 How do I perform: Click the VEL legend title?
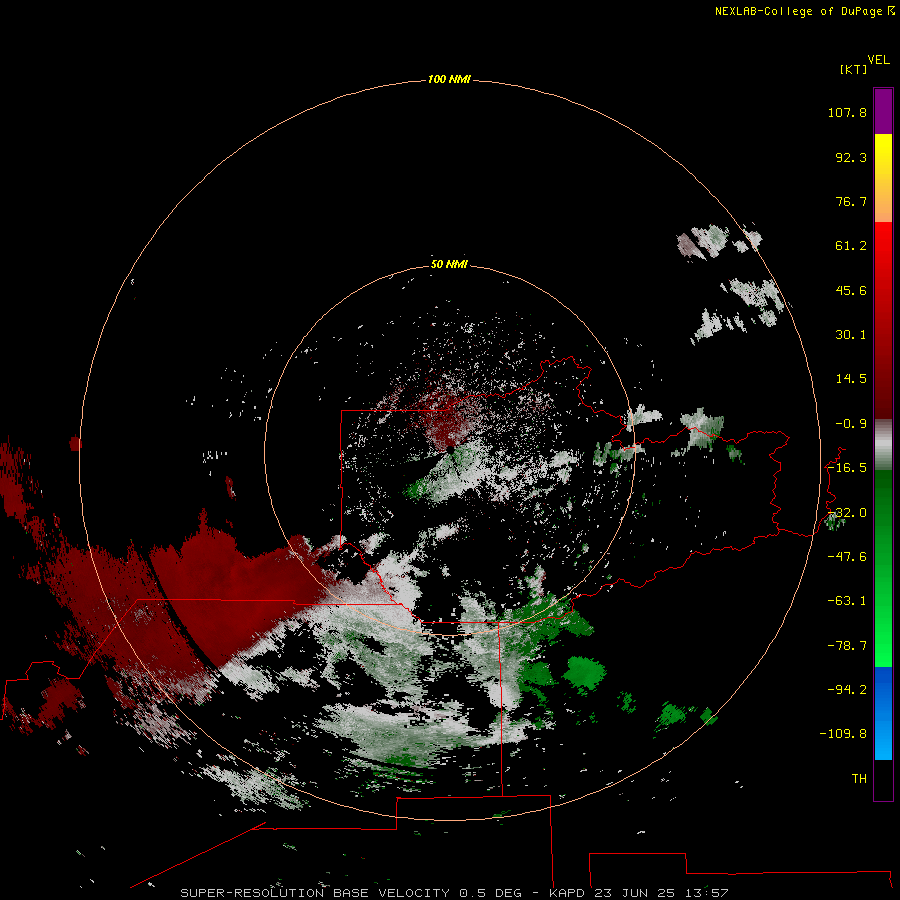tap(878, 60)
